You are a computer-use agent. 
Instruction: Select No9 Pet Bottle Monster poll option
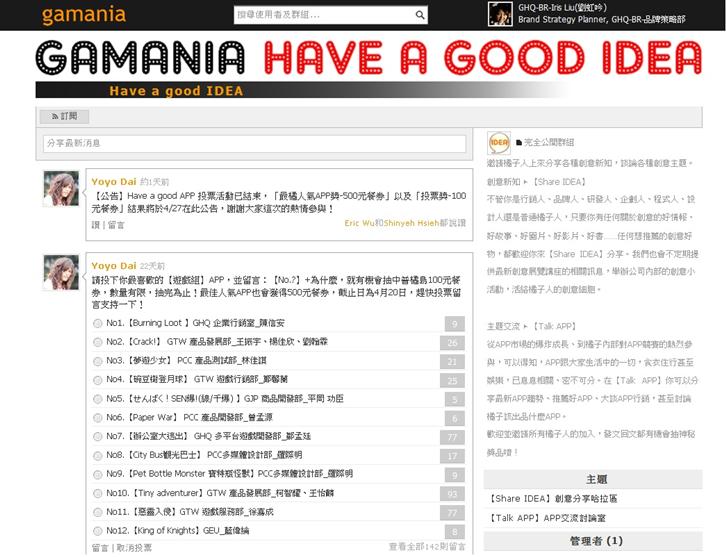point(97,475)
